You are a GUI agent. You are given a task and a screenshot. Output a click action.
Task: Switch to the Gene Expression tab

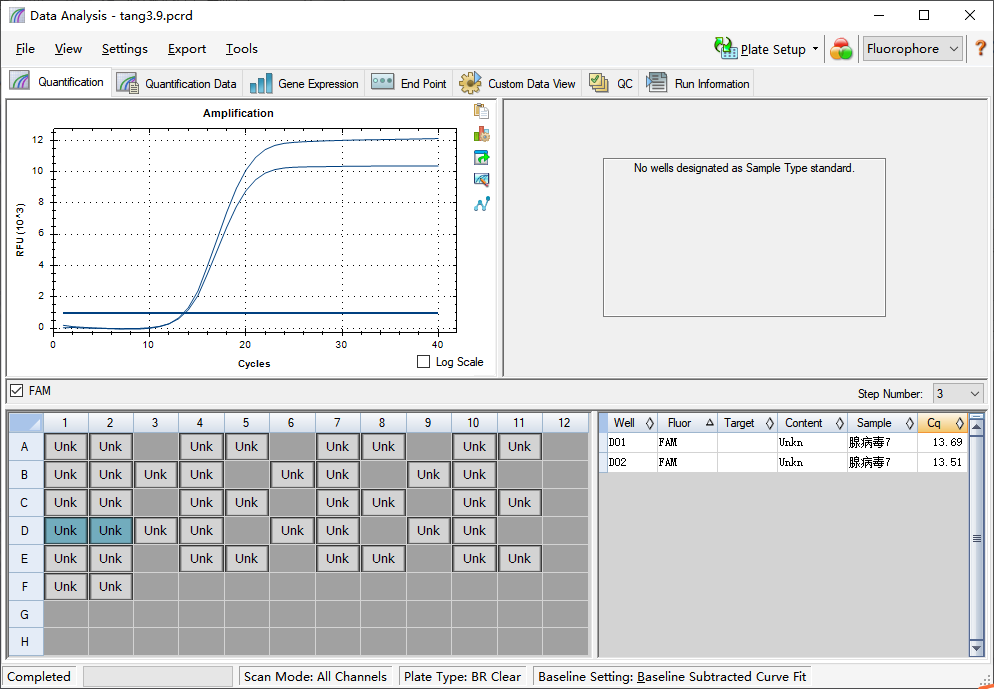304,83
